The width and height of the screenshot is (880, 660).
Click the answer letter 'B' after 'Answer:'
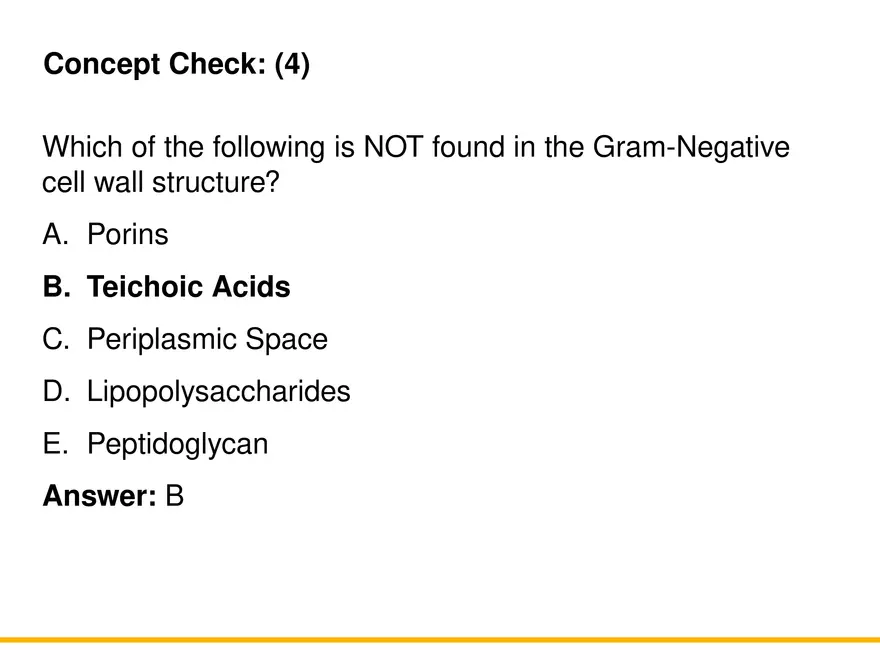tap(175, 496)
